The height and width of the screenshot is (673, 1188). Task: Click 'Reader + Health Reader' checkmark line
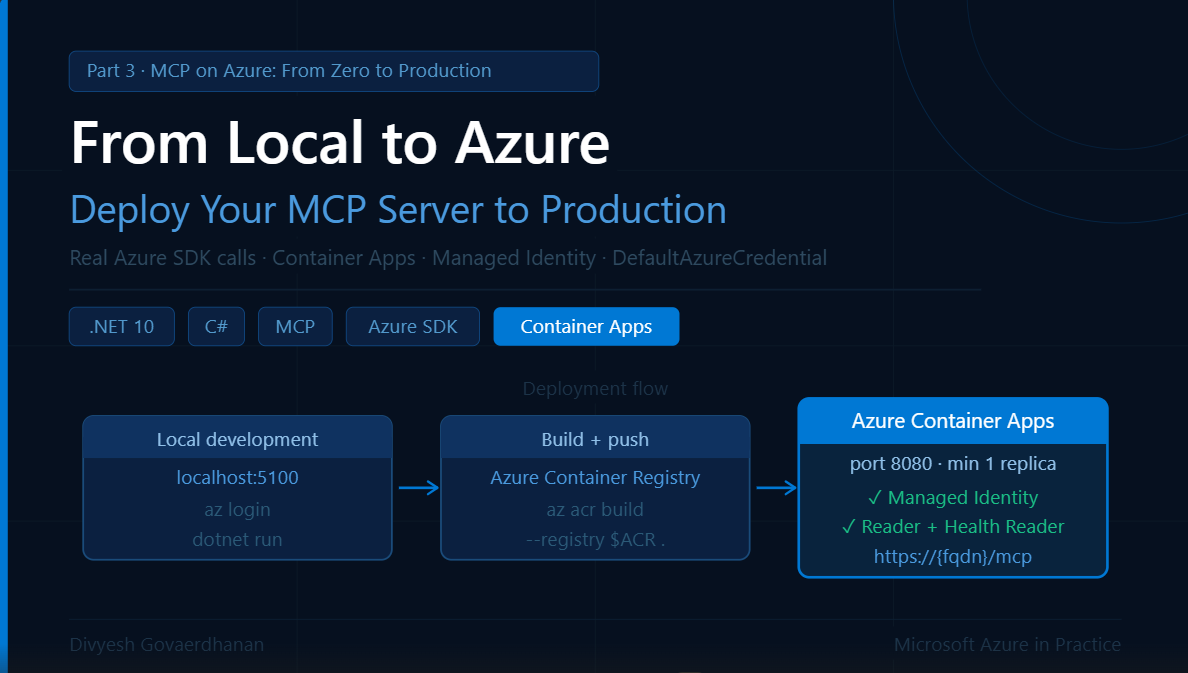(953, 527)
